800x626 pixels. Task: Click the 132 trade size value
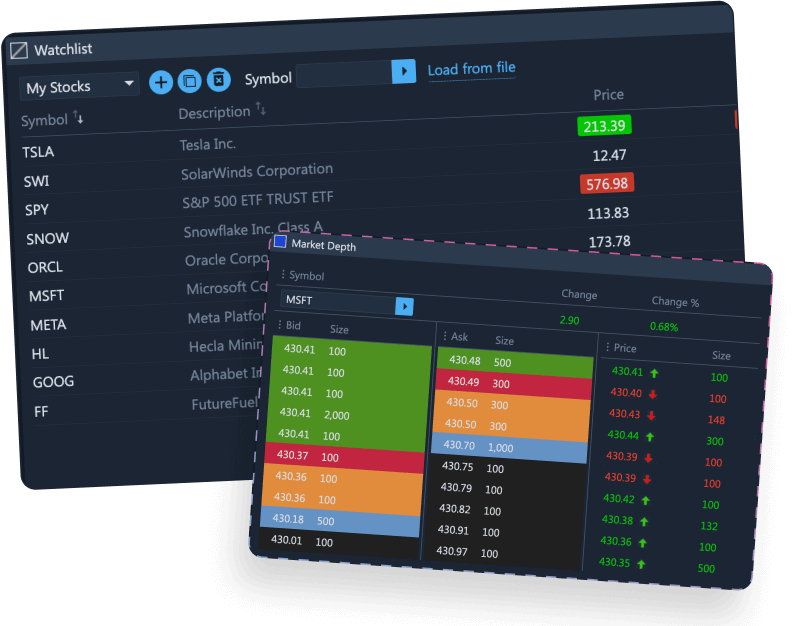(x=709, y=526)
